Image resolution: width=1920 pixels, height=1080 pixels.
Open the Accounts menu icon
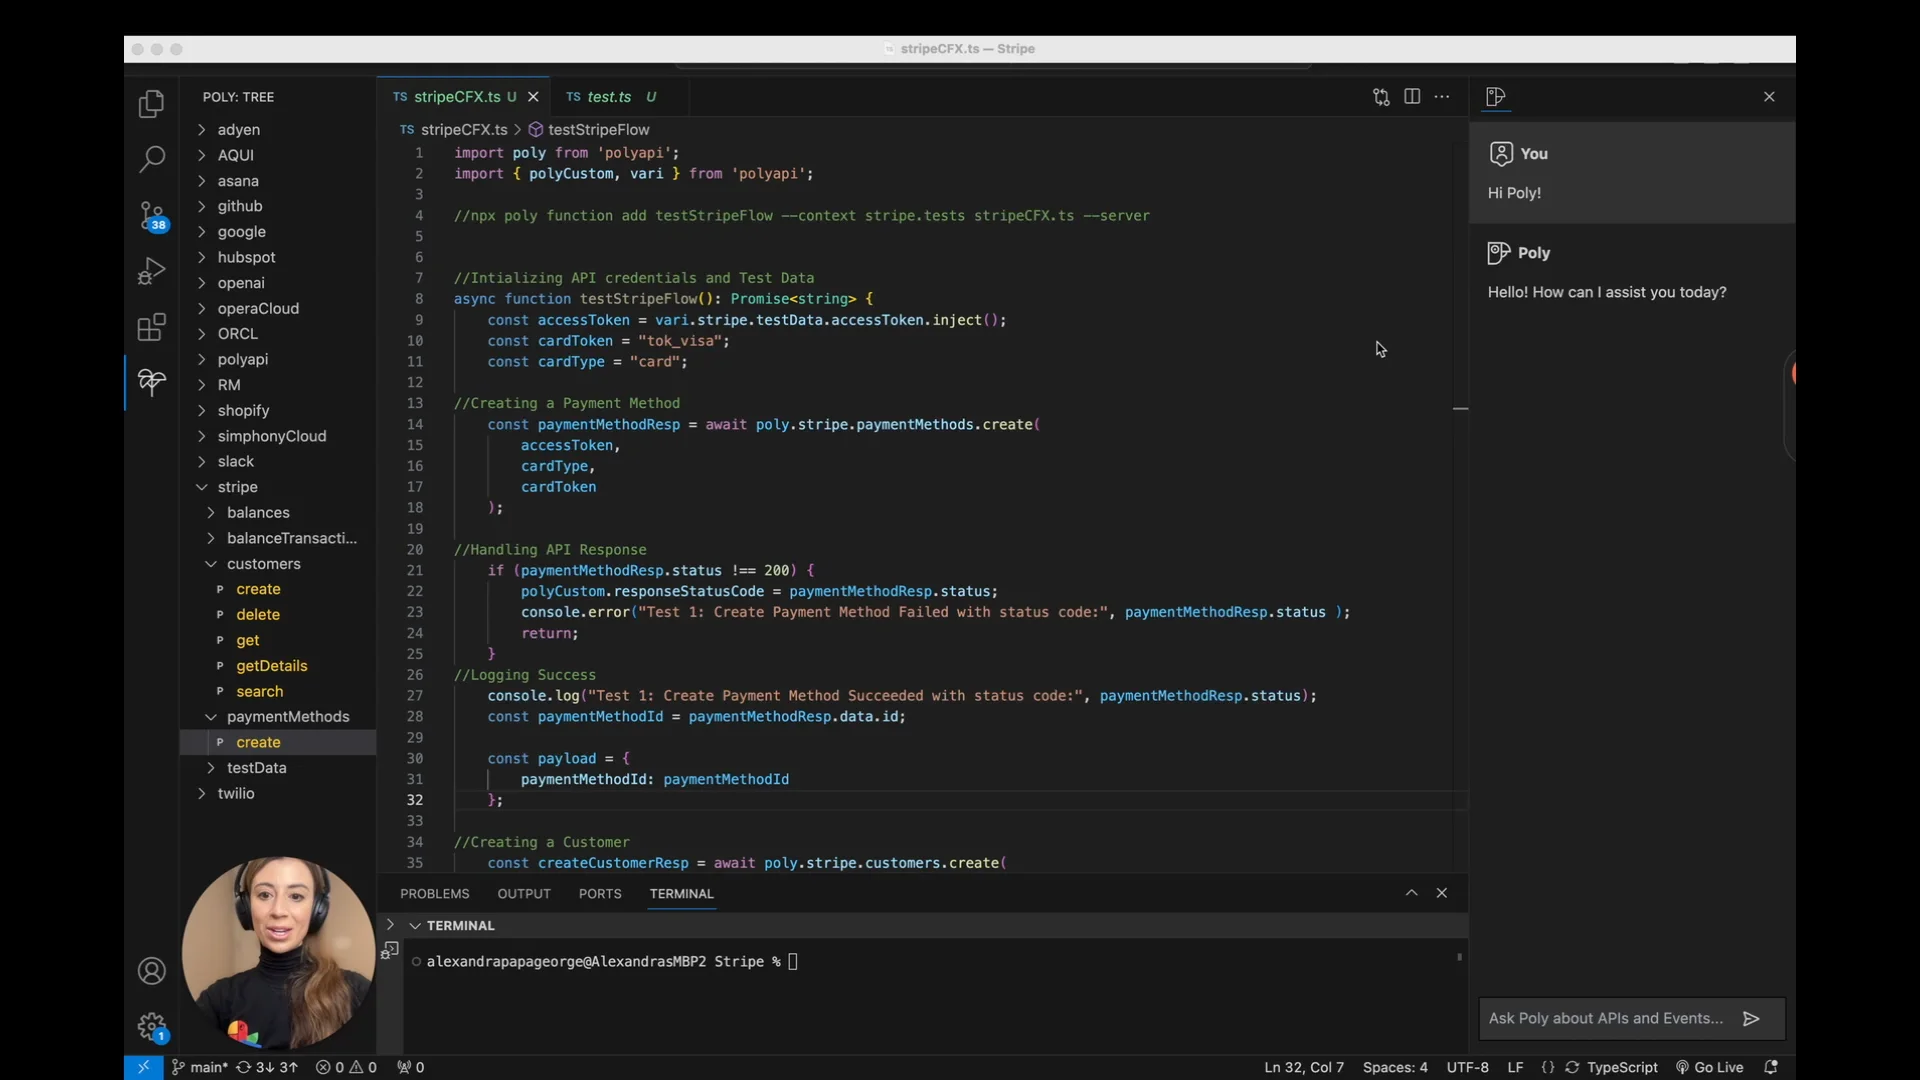(x=151, y=970)
